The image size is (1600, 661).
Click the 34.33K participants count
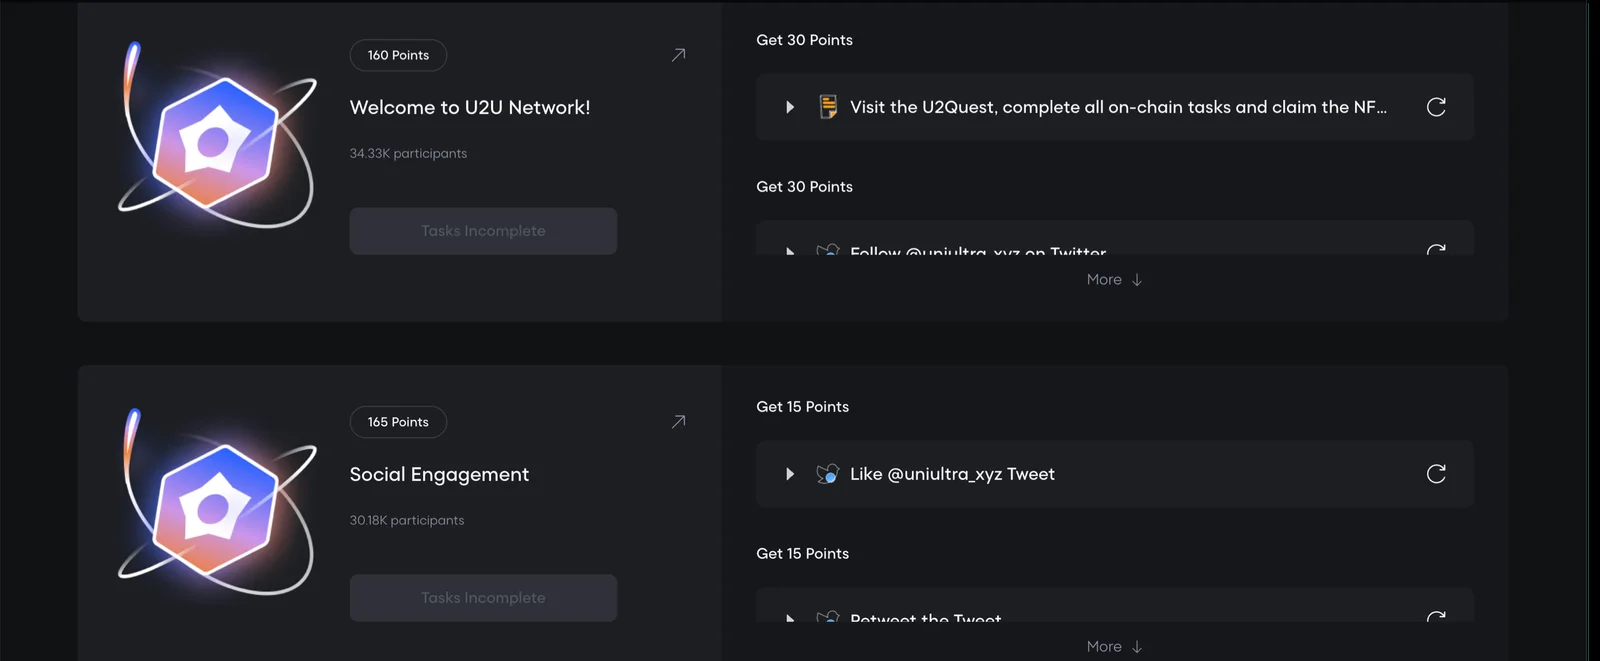pyautogui.click(x=408, y=154)
